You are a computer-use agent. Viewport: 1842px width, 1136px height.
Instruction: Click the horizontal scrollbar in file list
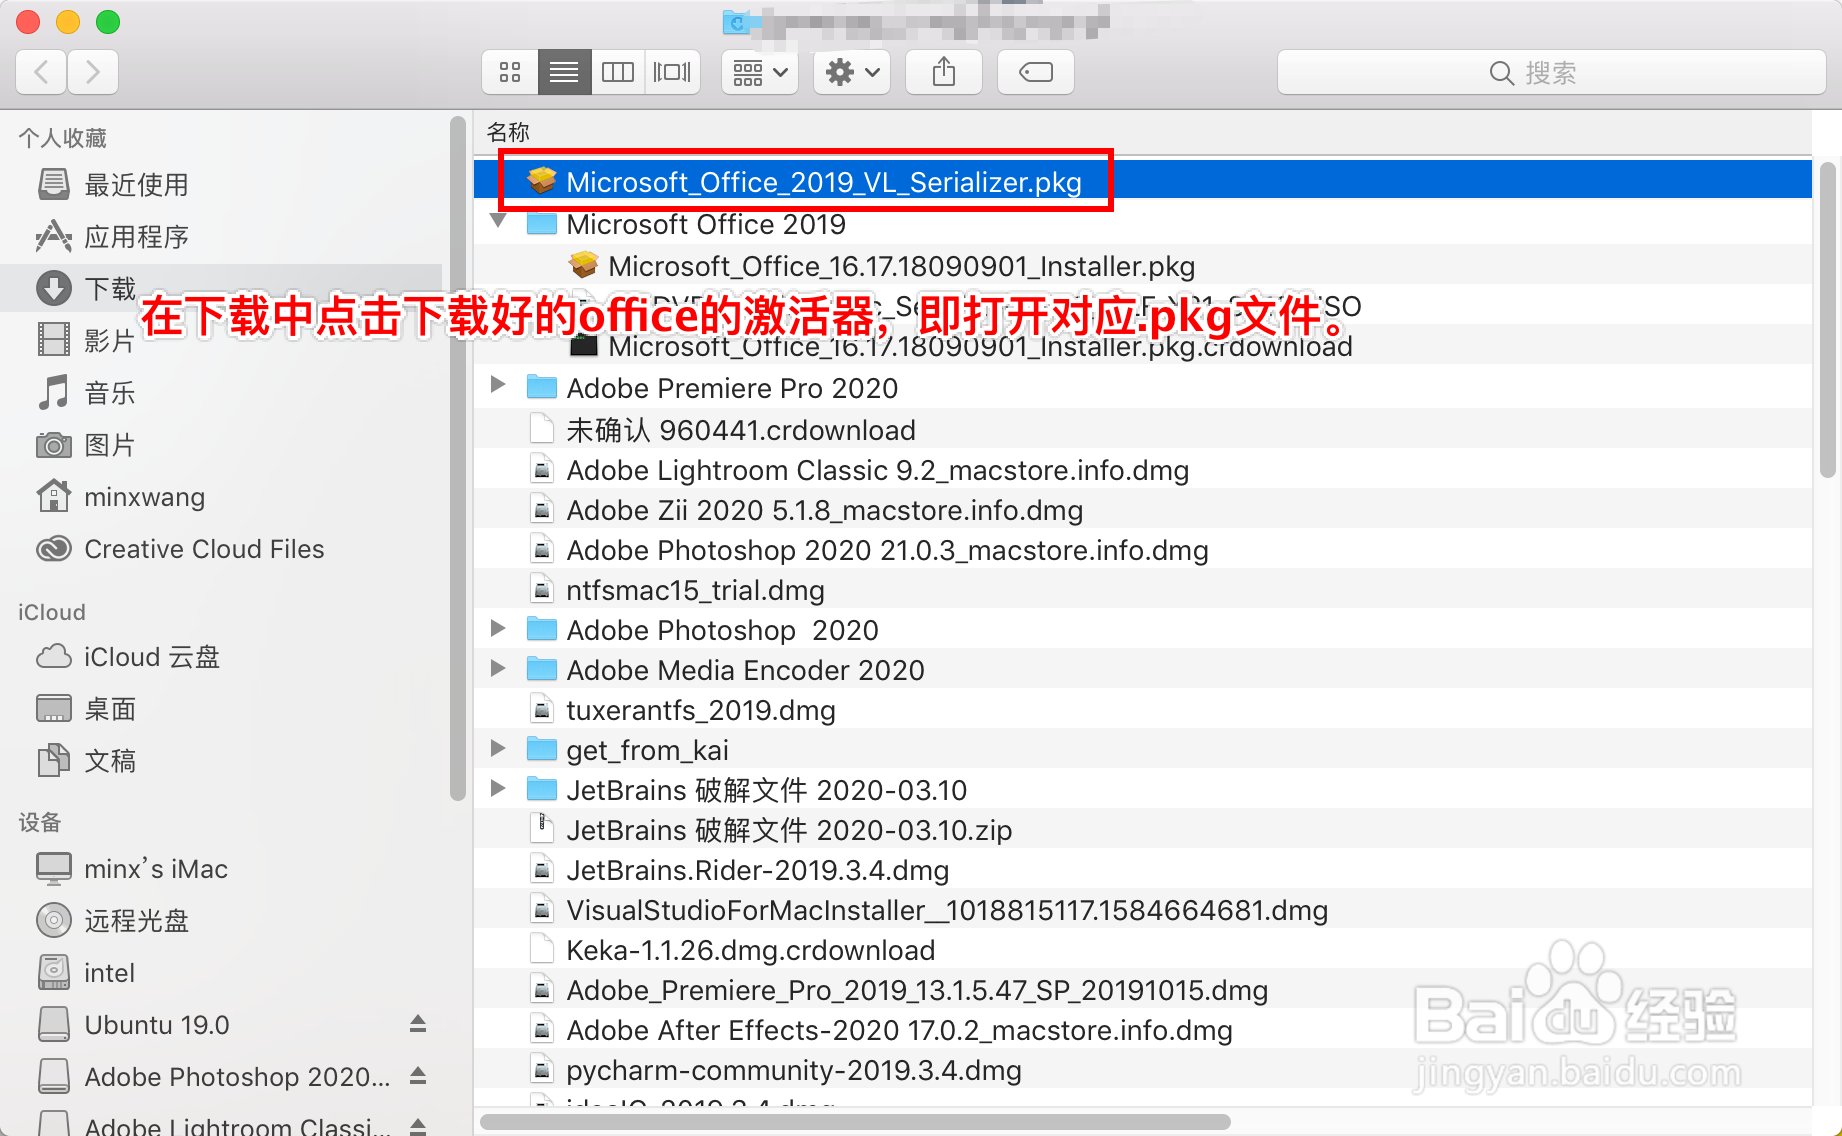[x=855, y=1122]
